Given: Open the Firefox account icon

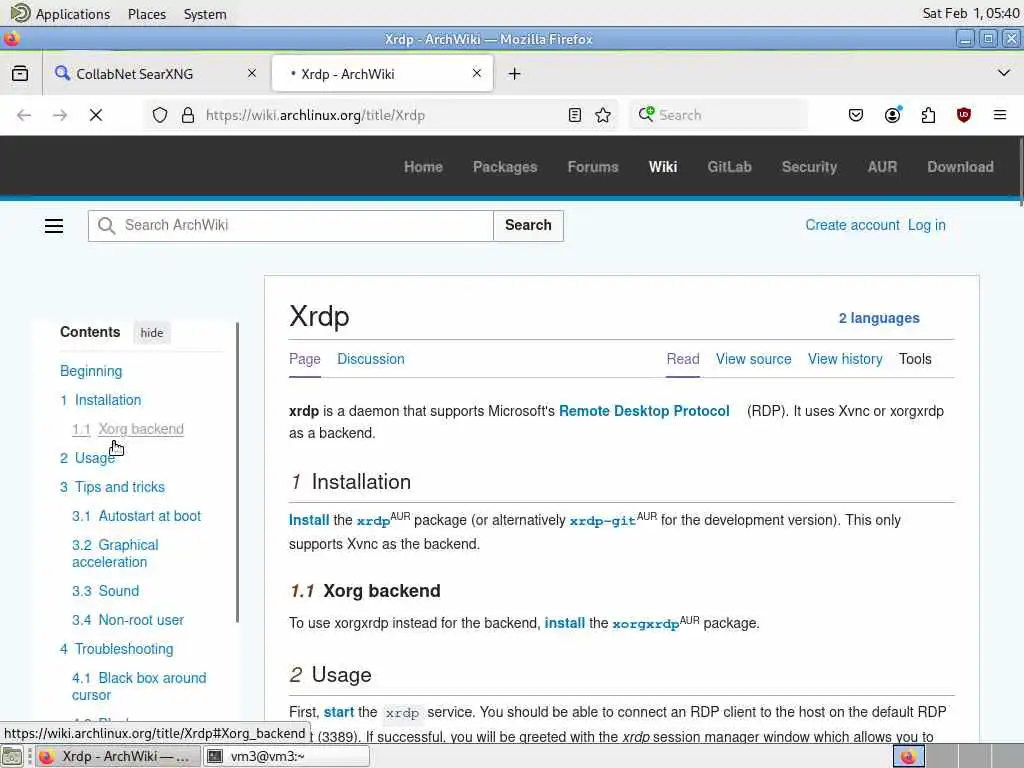Looking at the screenshot, I should click(x=892, y=116).
